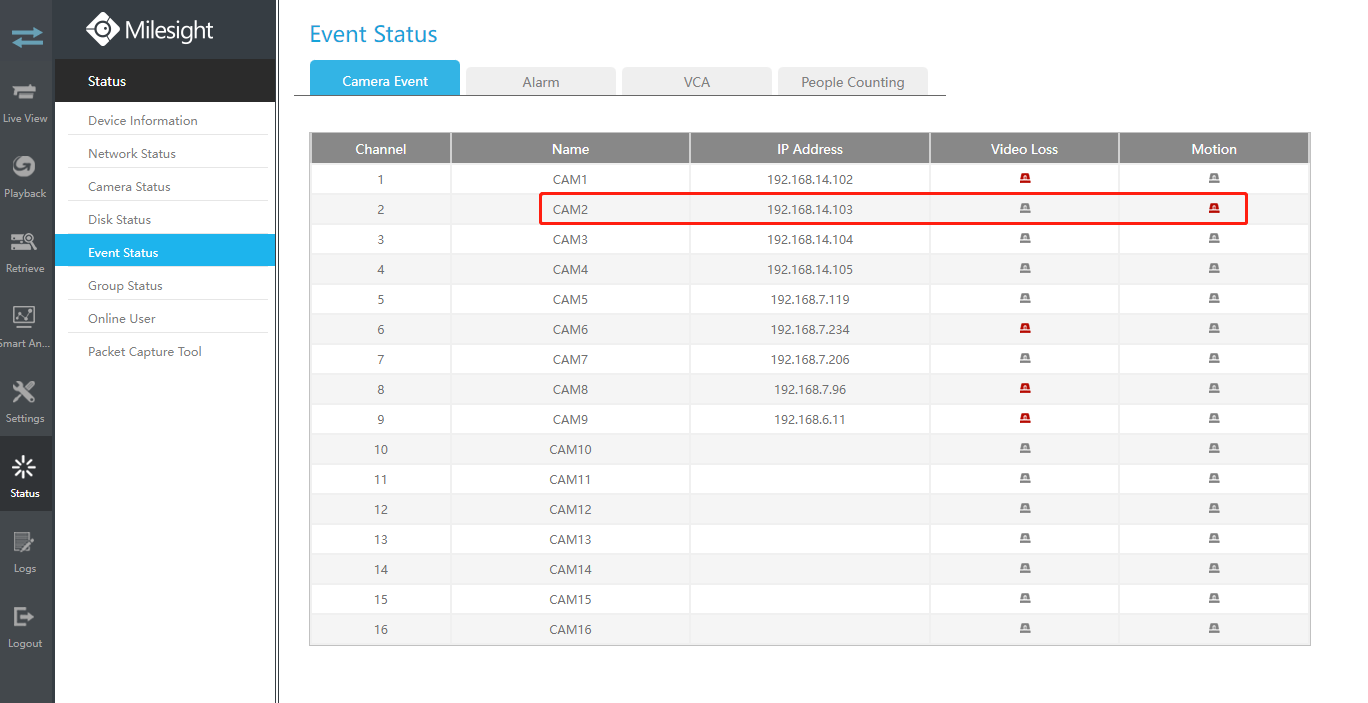Click IP address 192.168.6.11
Image resolution: width=1368 pixels, height=703 pixels.
[x=810, y=419]
